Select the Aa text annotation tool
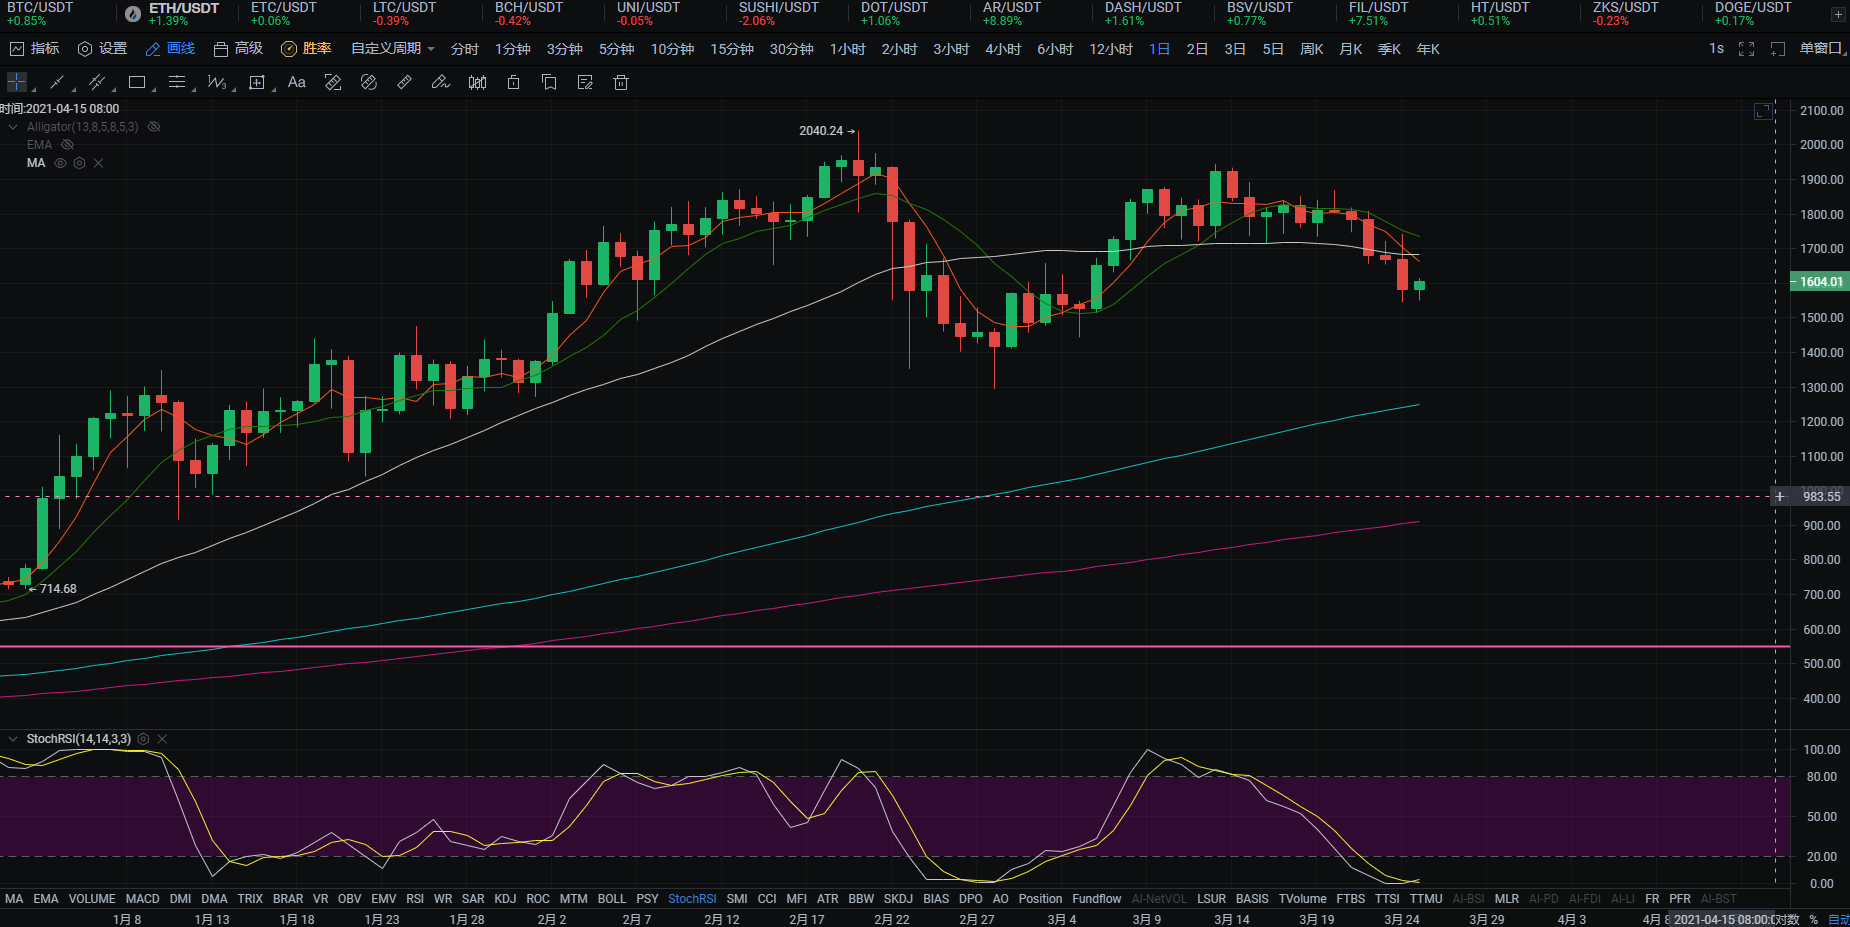This screenshot has height=927, width=1850. [296, 82]
